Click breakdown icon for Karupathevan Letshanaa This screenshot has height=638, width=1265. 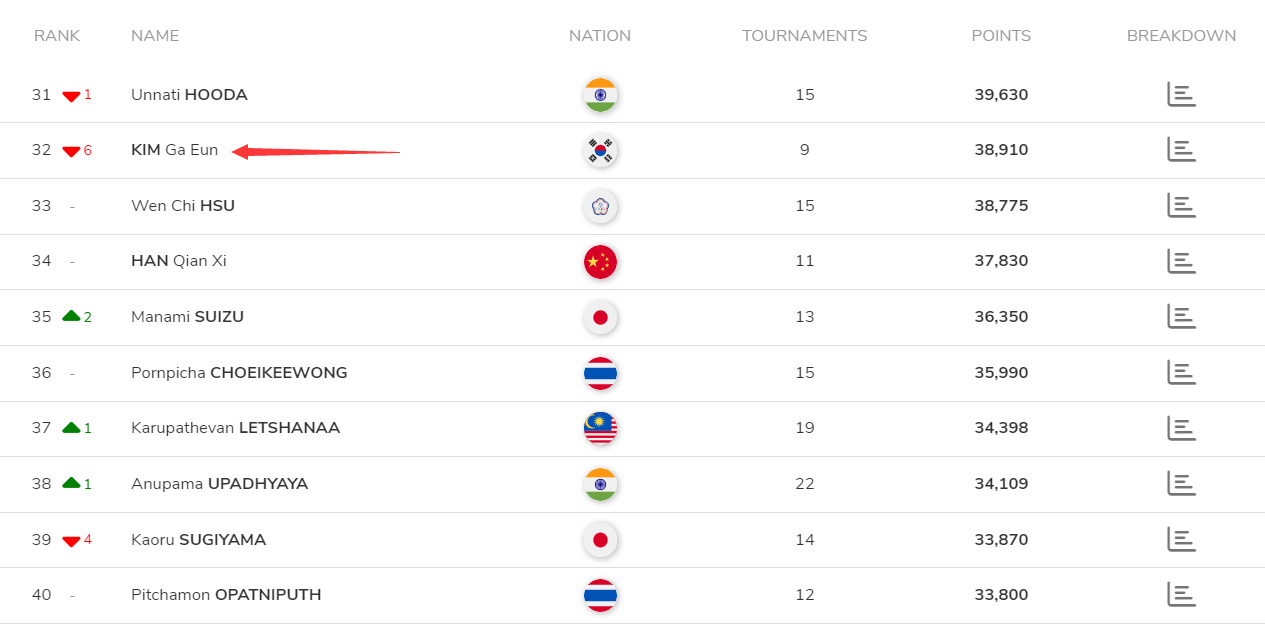click(x=1181, y=428)
